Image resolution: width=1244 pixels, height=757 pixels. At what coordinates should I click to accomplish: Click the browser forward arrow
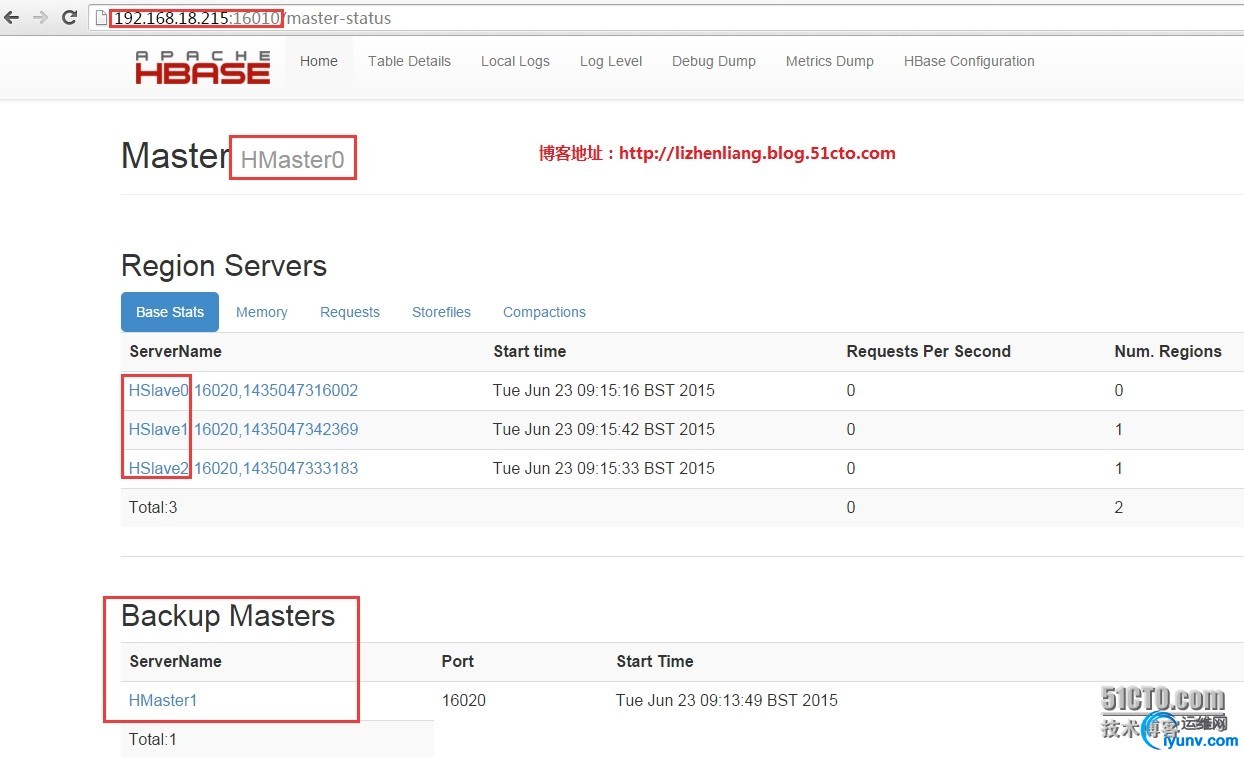pyautogui.click(x=40, y=18)
